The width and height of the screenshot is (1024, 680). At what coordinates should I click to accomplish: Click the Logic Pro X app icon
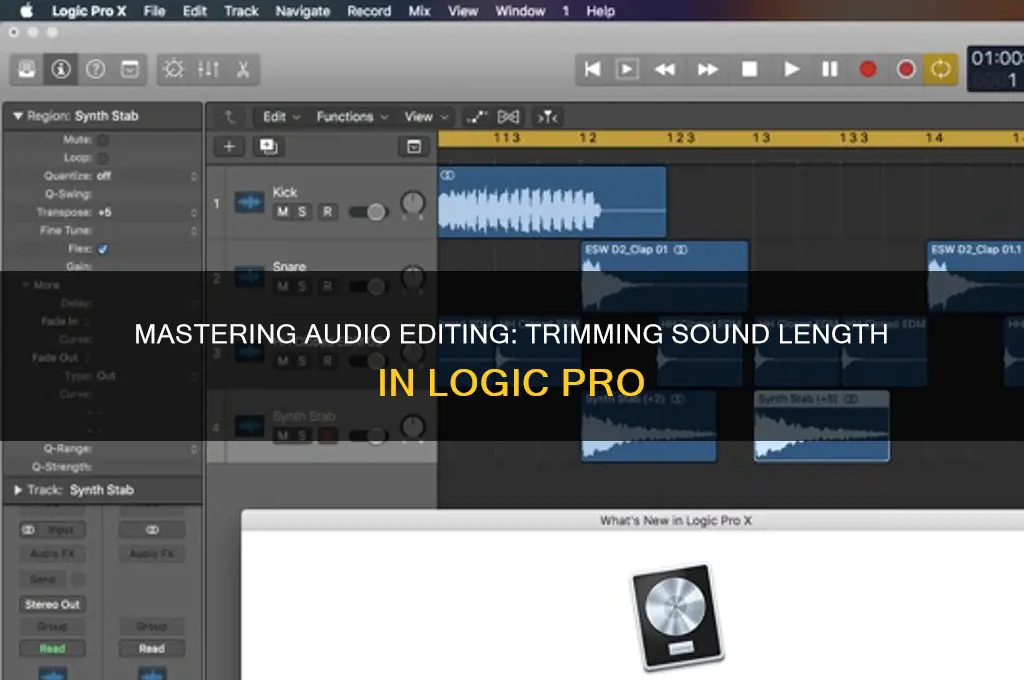(x=678, y=617)
